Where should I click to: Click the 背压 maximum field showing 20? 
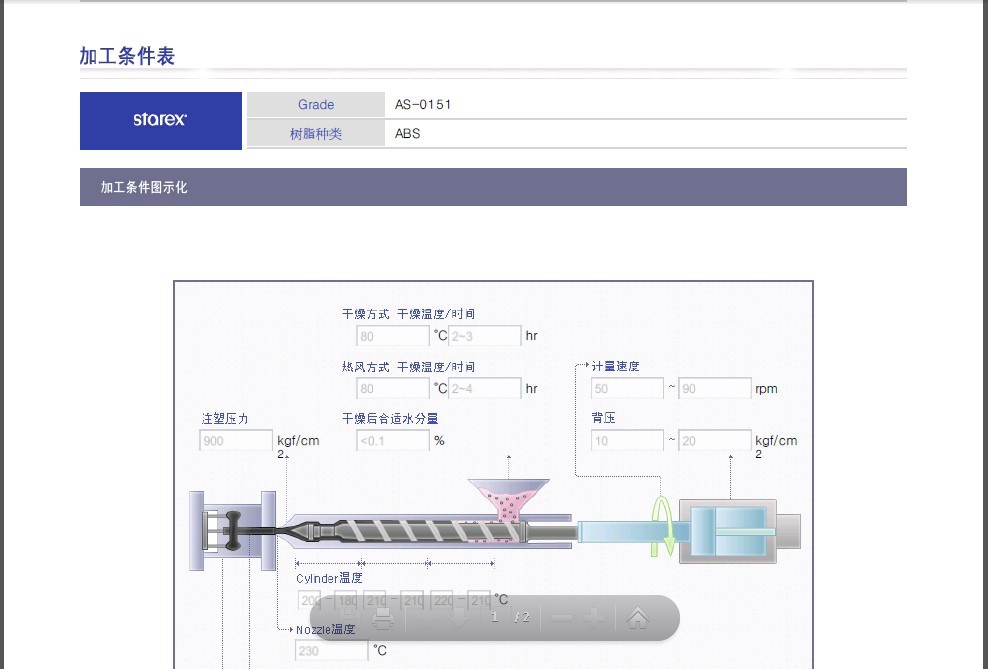[x=714, y=441]
